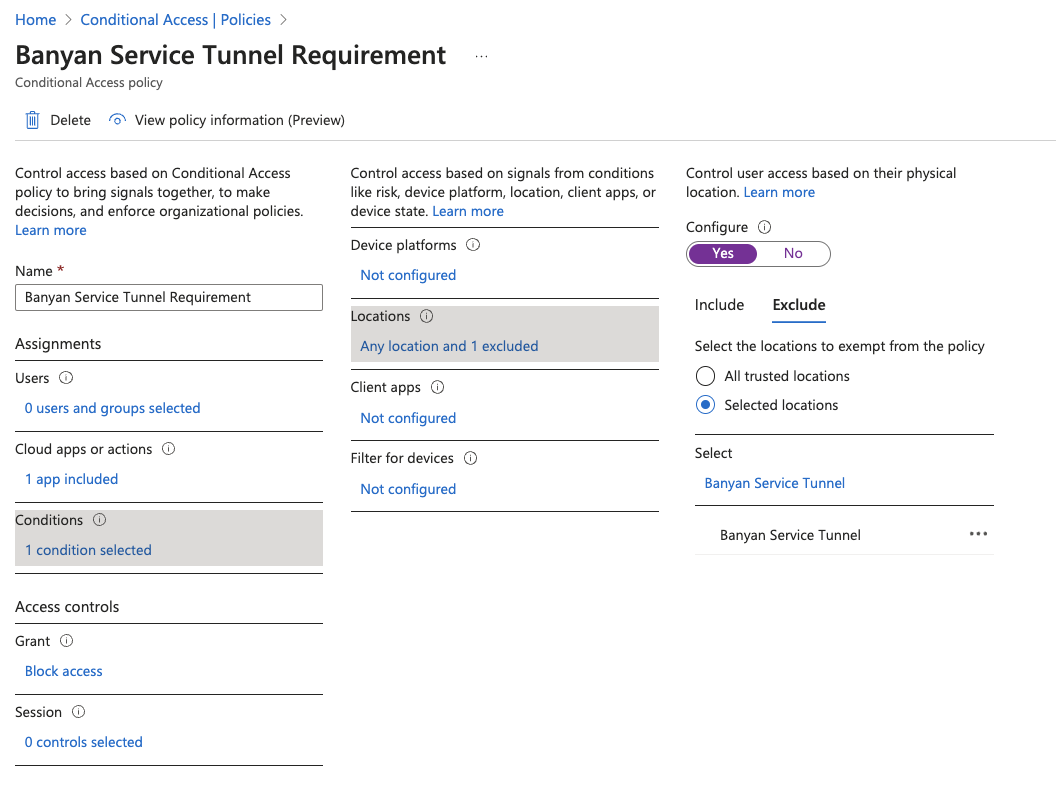
Task: Select the All trusted locations radio button
Action: (x=706, y=376)
